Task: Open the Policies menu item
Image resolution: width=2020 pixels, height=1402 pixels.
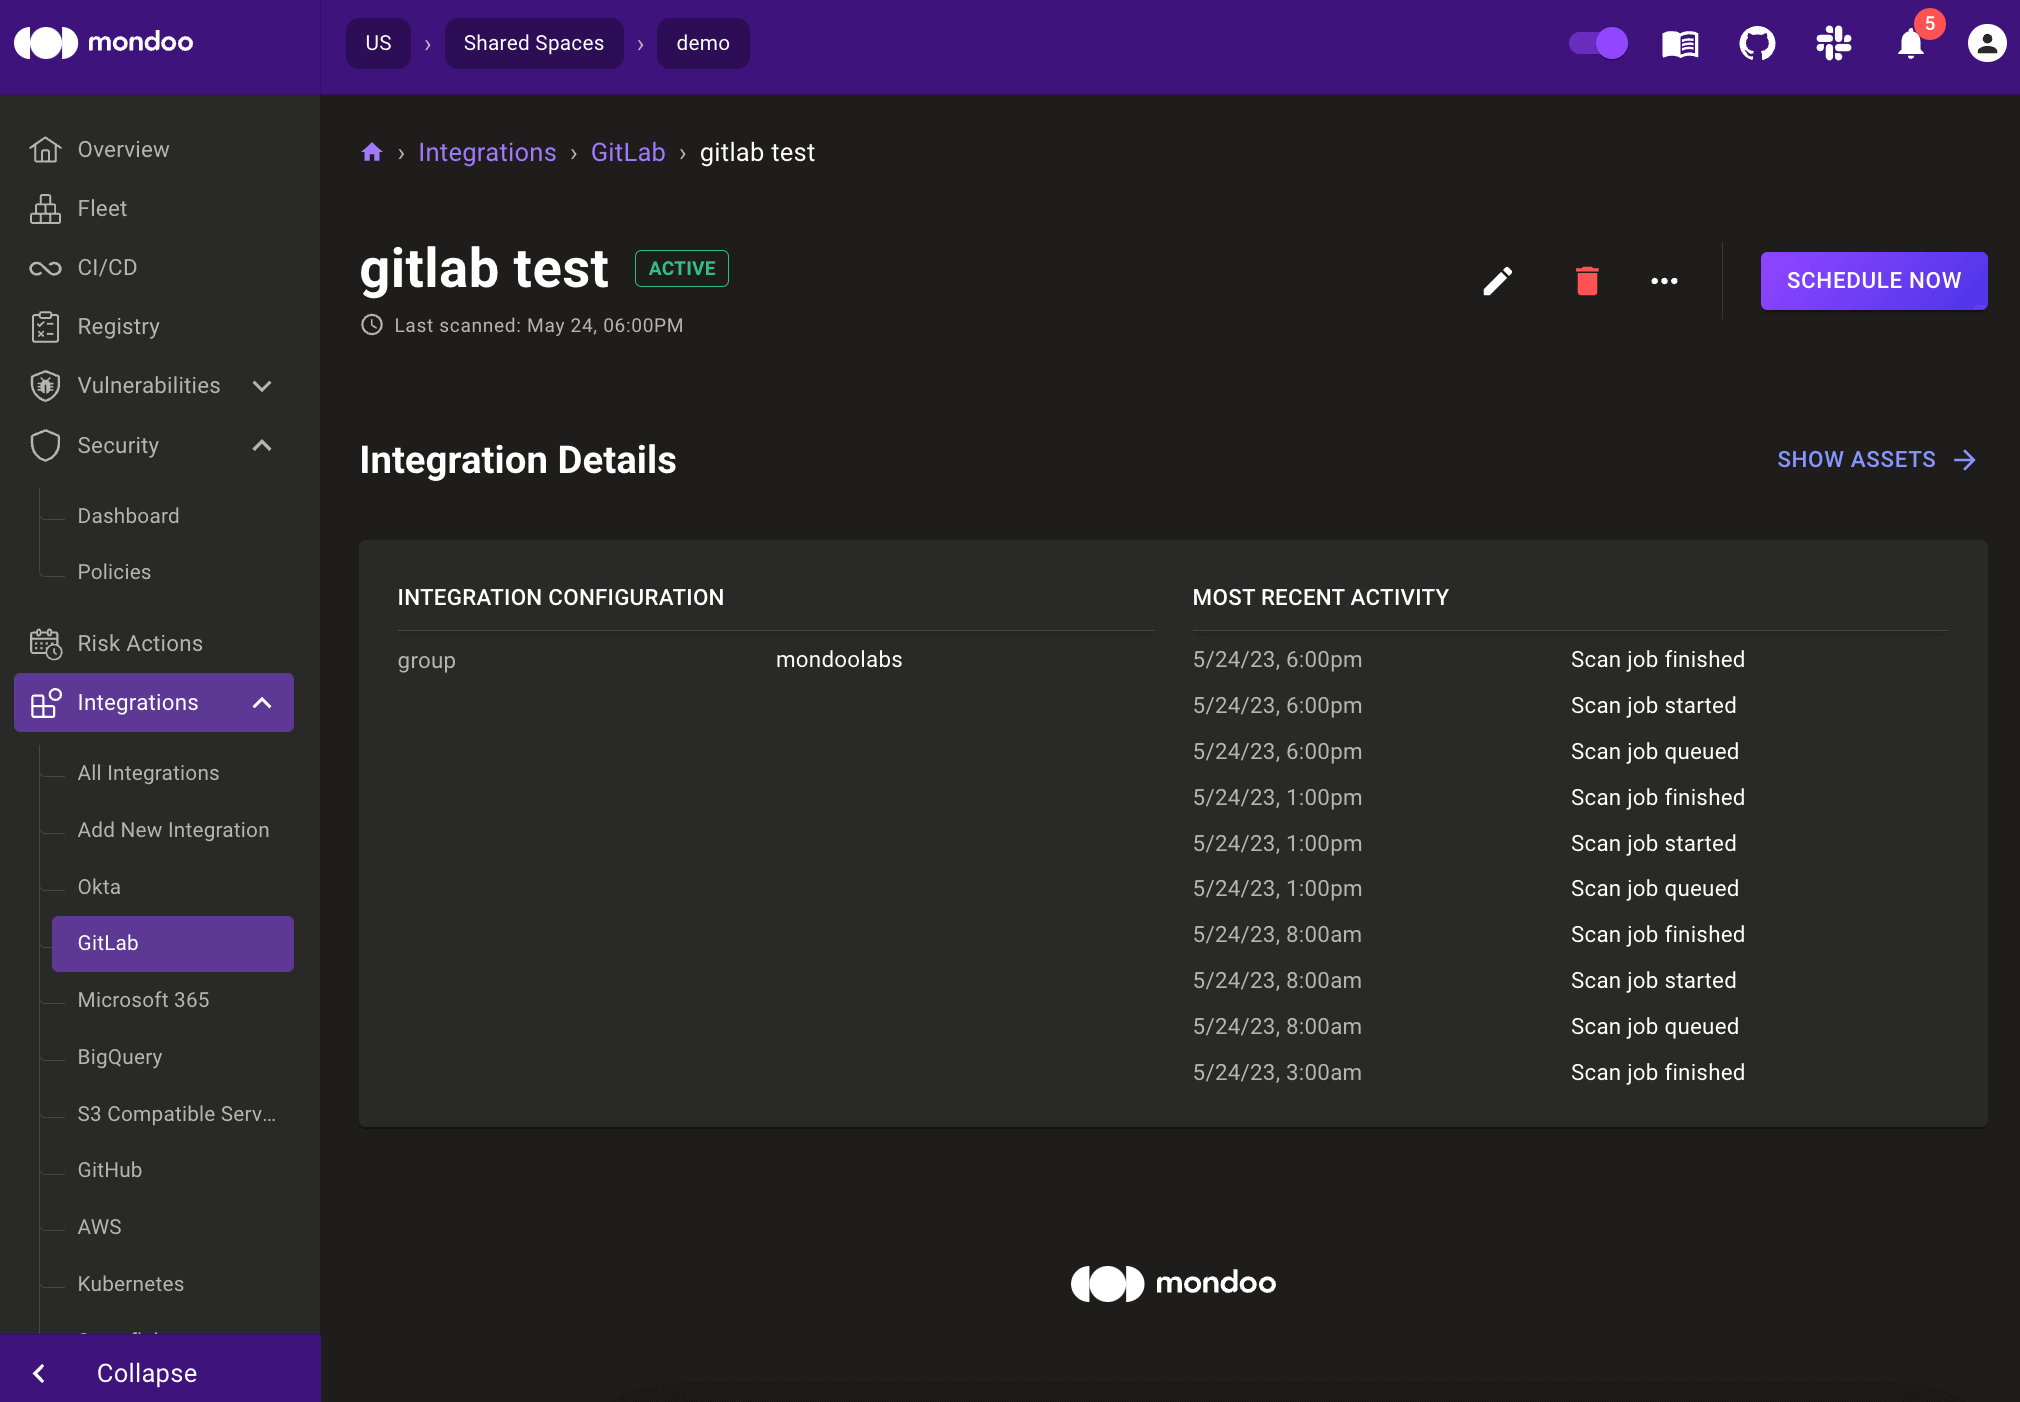Action: (x=115, y=570)
